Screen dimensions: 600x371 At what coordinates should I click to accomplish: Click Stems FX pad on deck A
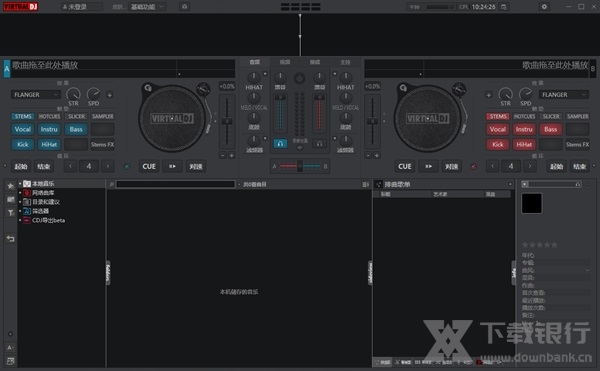pos(103,144)
